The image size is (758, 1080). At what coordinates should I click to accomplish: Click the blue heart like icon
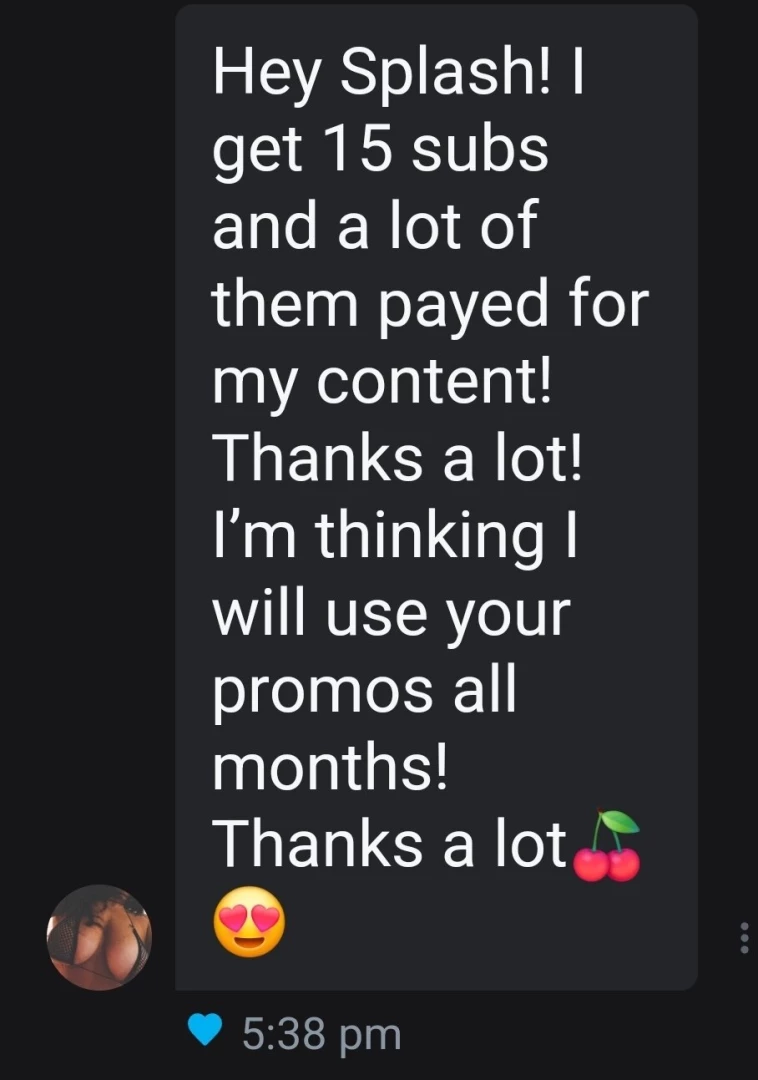206,1032
